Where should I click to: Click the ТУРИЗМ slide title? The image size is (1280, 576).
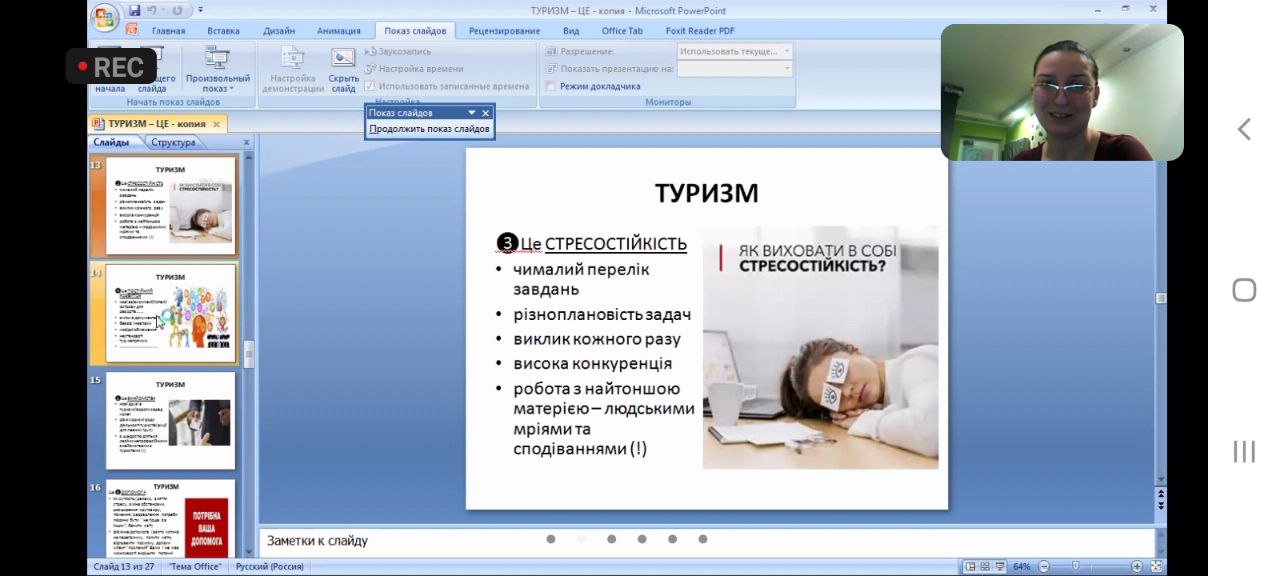(706, 193)
